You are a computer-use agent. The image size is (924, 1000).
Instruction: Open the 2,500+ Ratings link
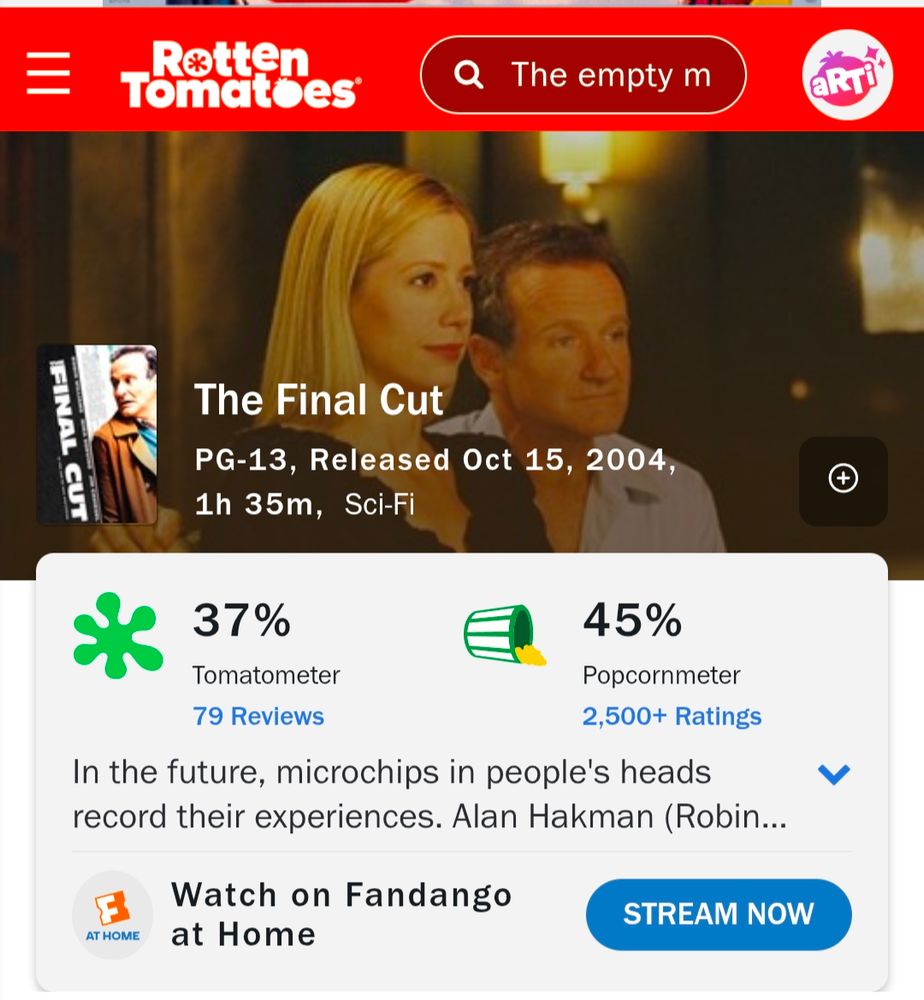pyautogui.click(x=671, y=716)
